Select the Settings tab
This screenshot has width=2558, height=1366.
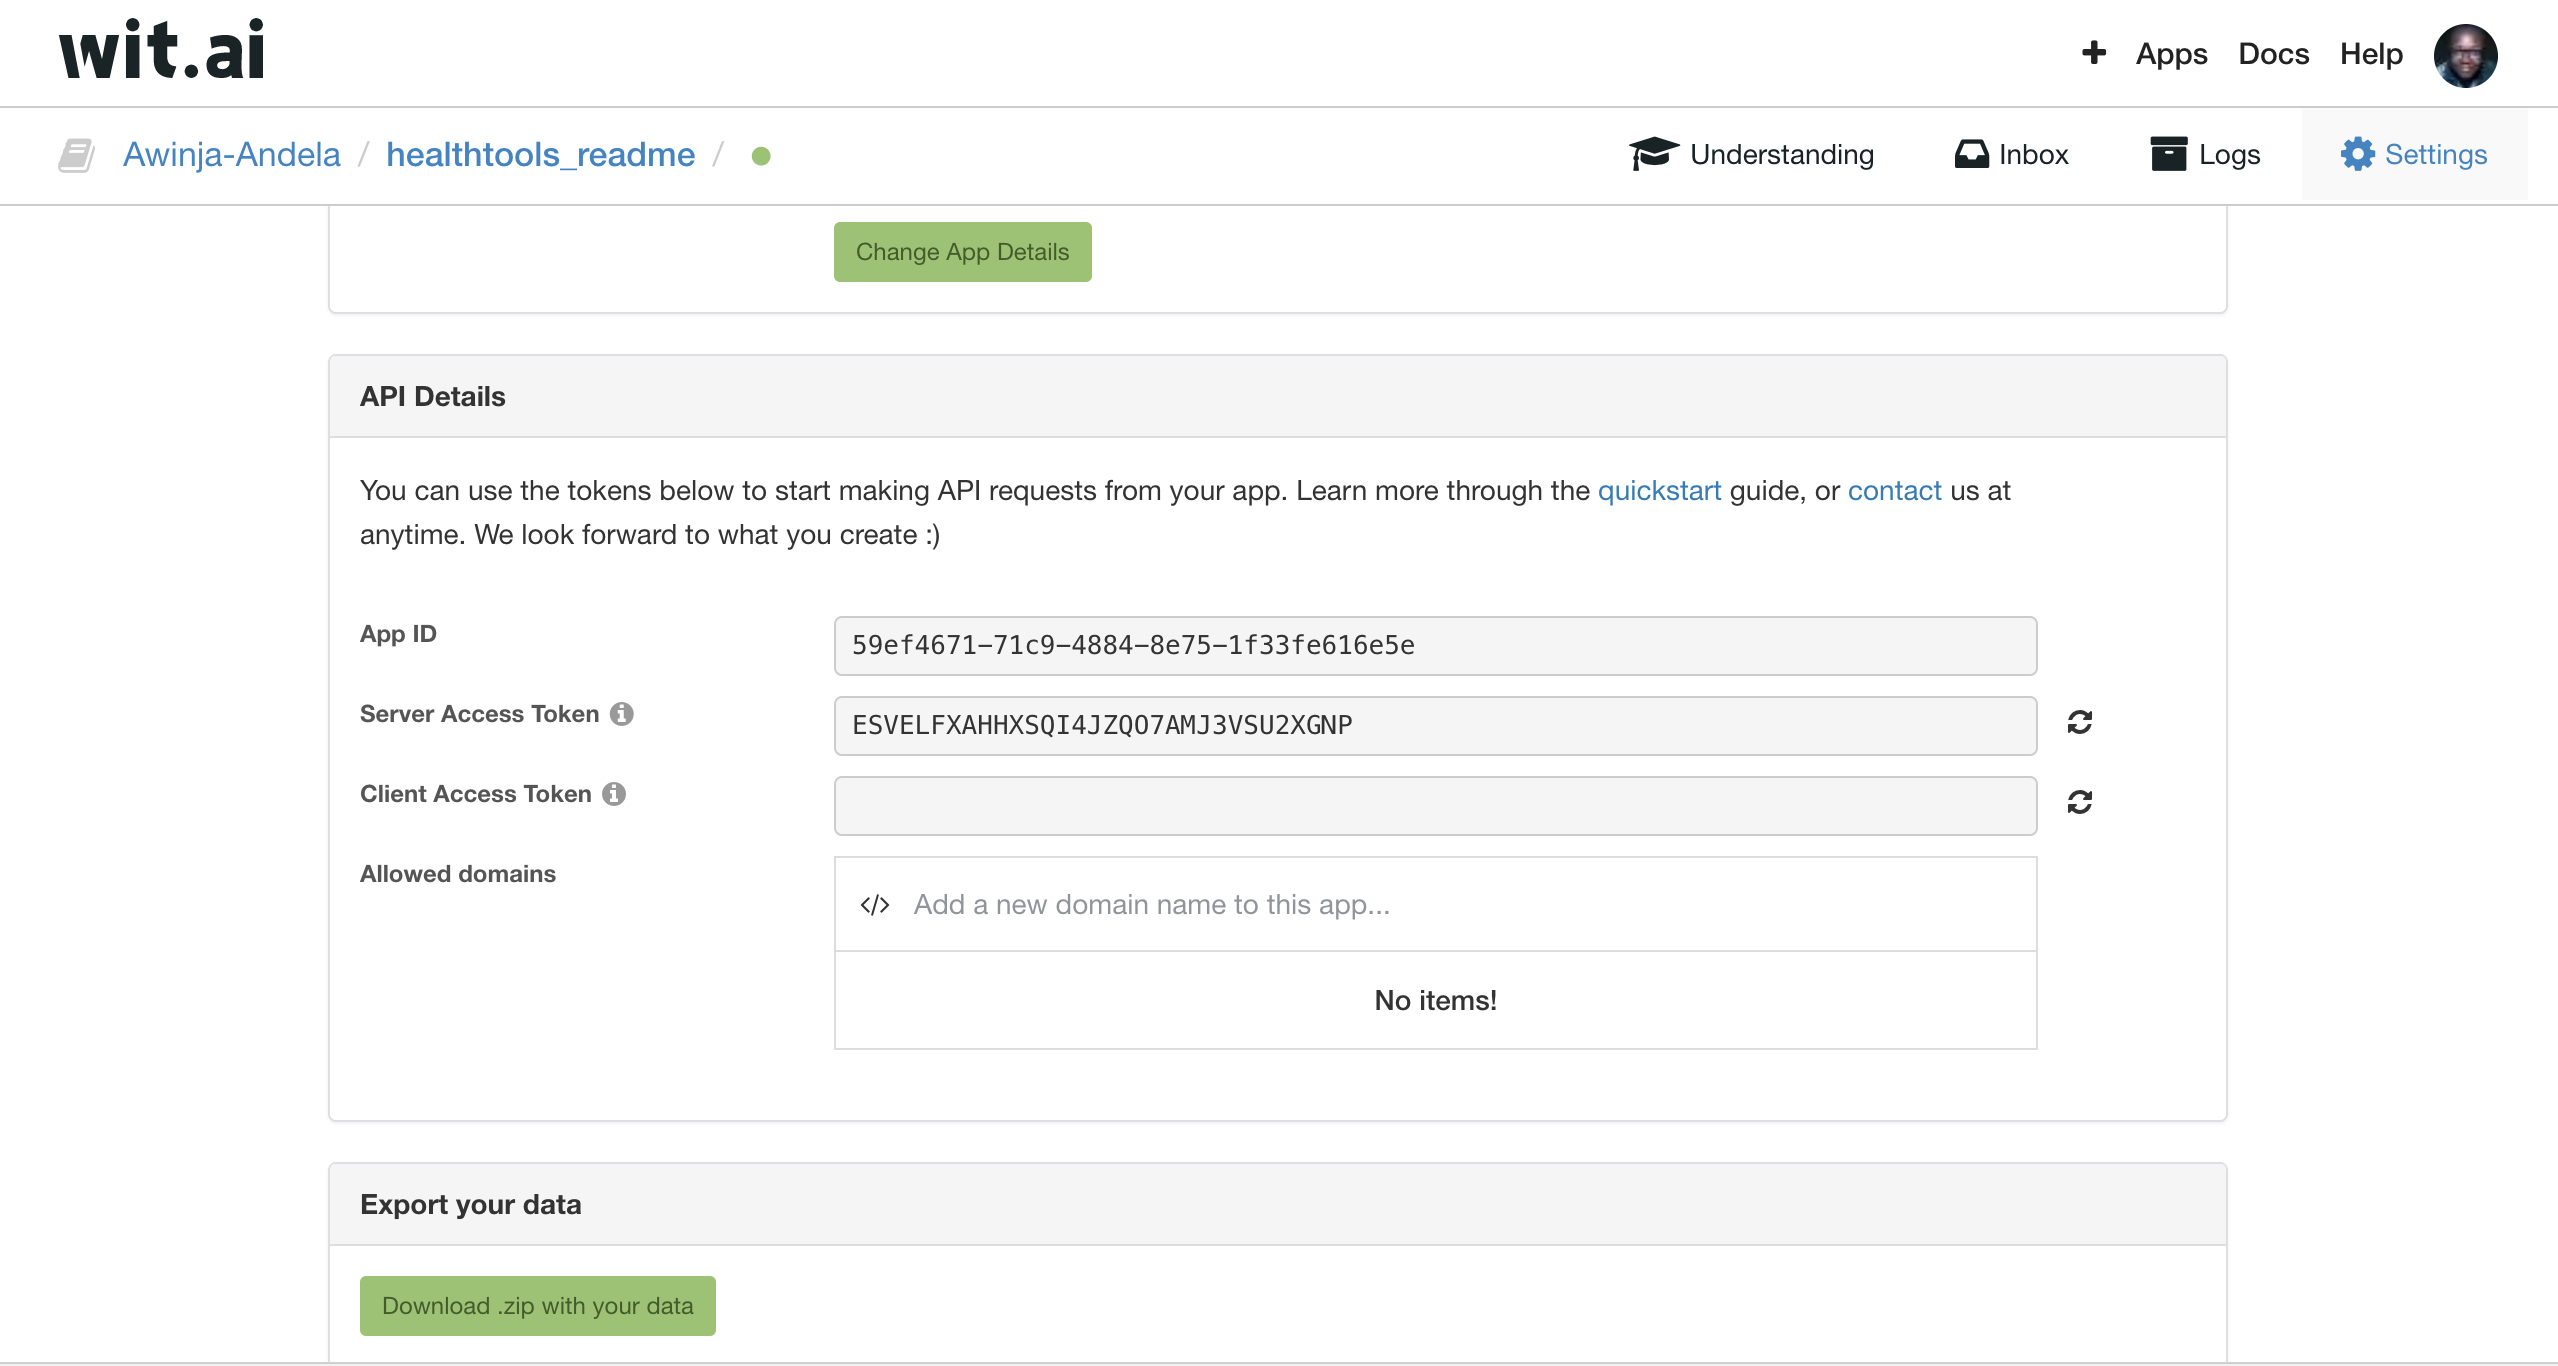(x=2414, y=155)
